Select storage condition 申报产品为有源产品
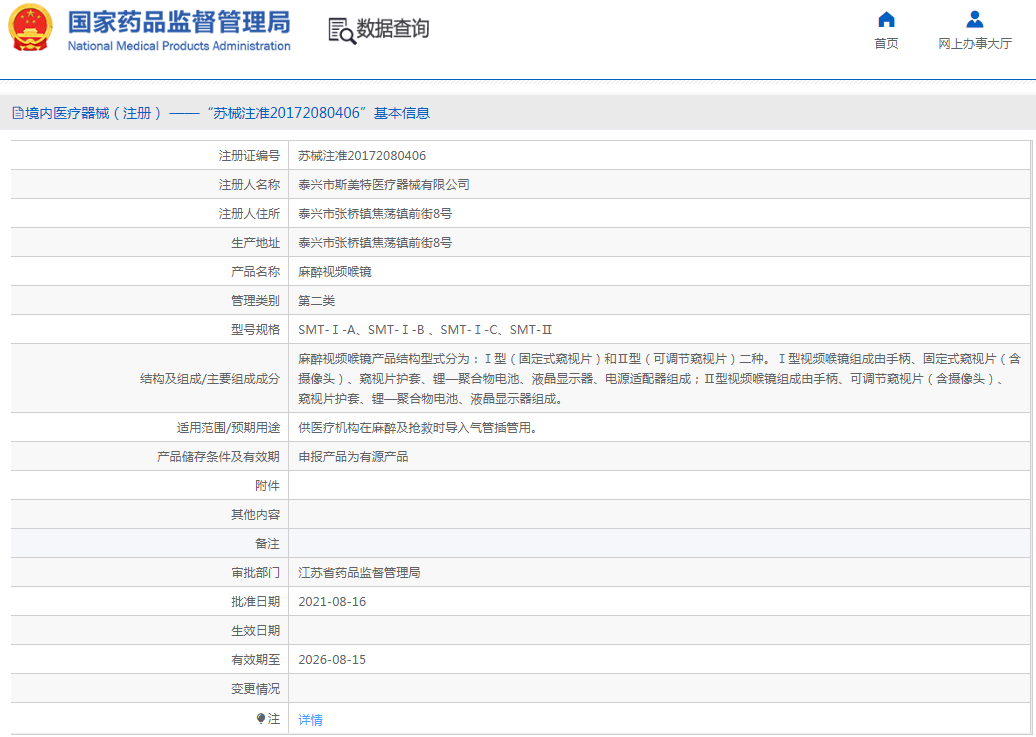This screenshot has height=737, width=1036. (x=353, y=457)
